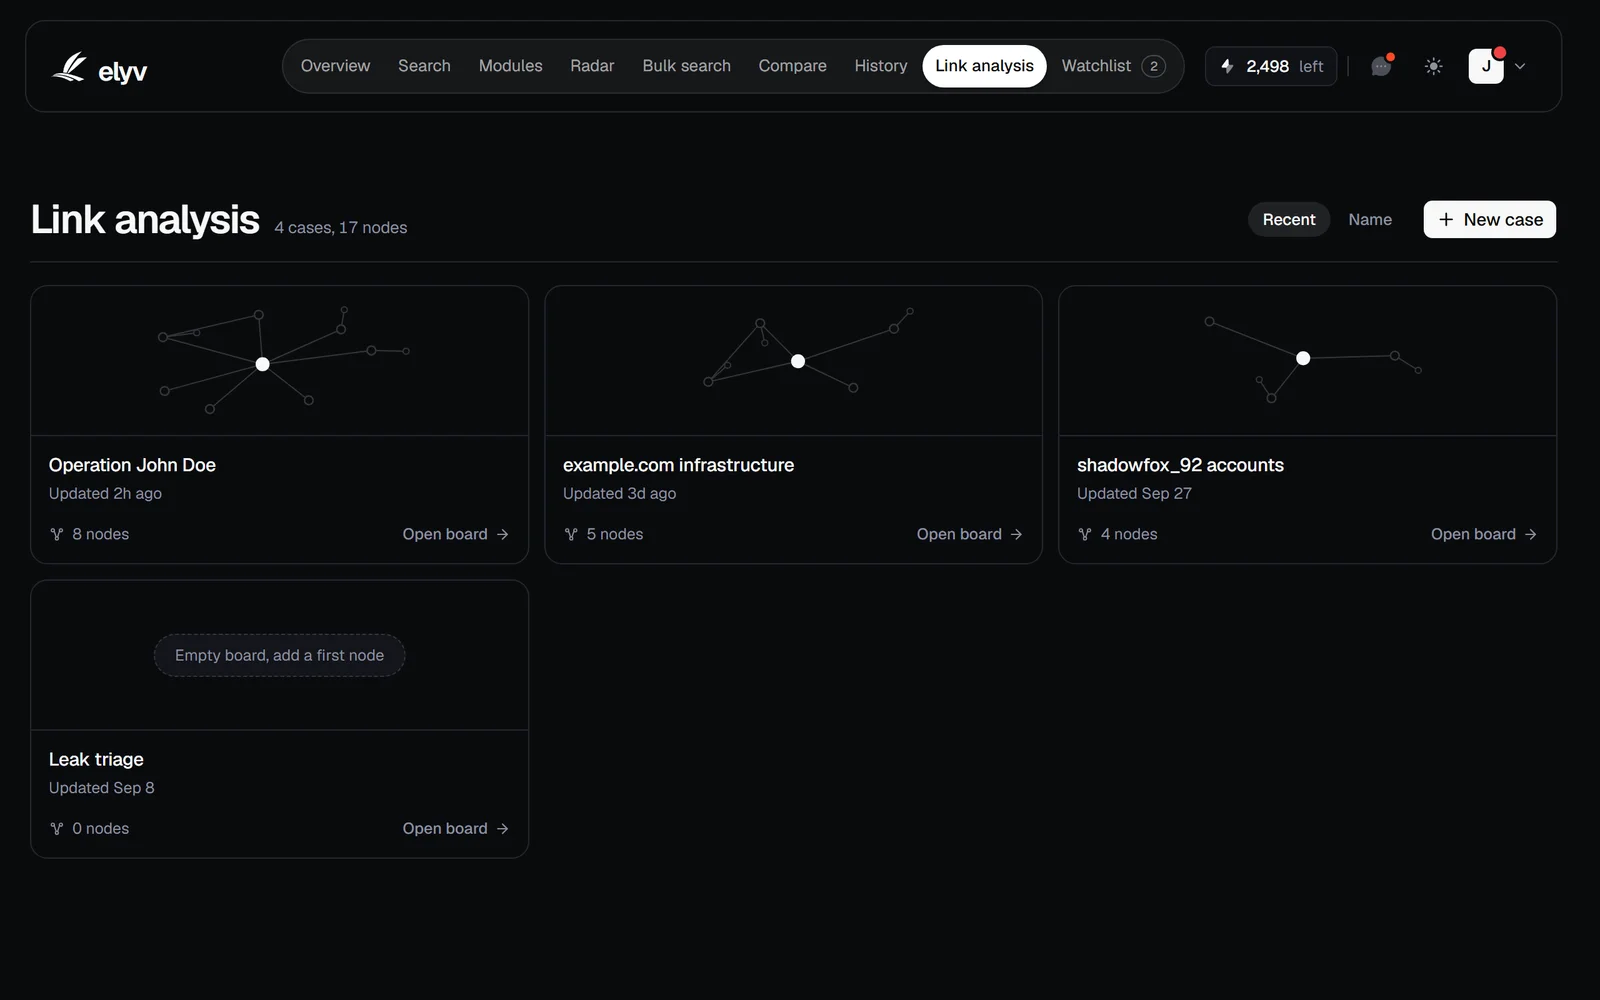Select the Link analysis tab
The height and width of the screenshot is (1000, 1600).
pos(984,66)
